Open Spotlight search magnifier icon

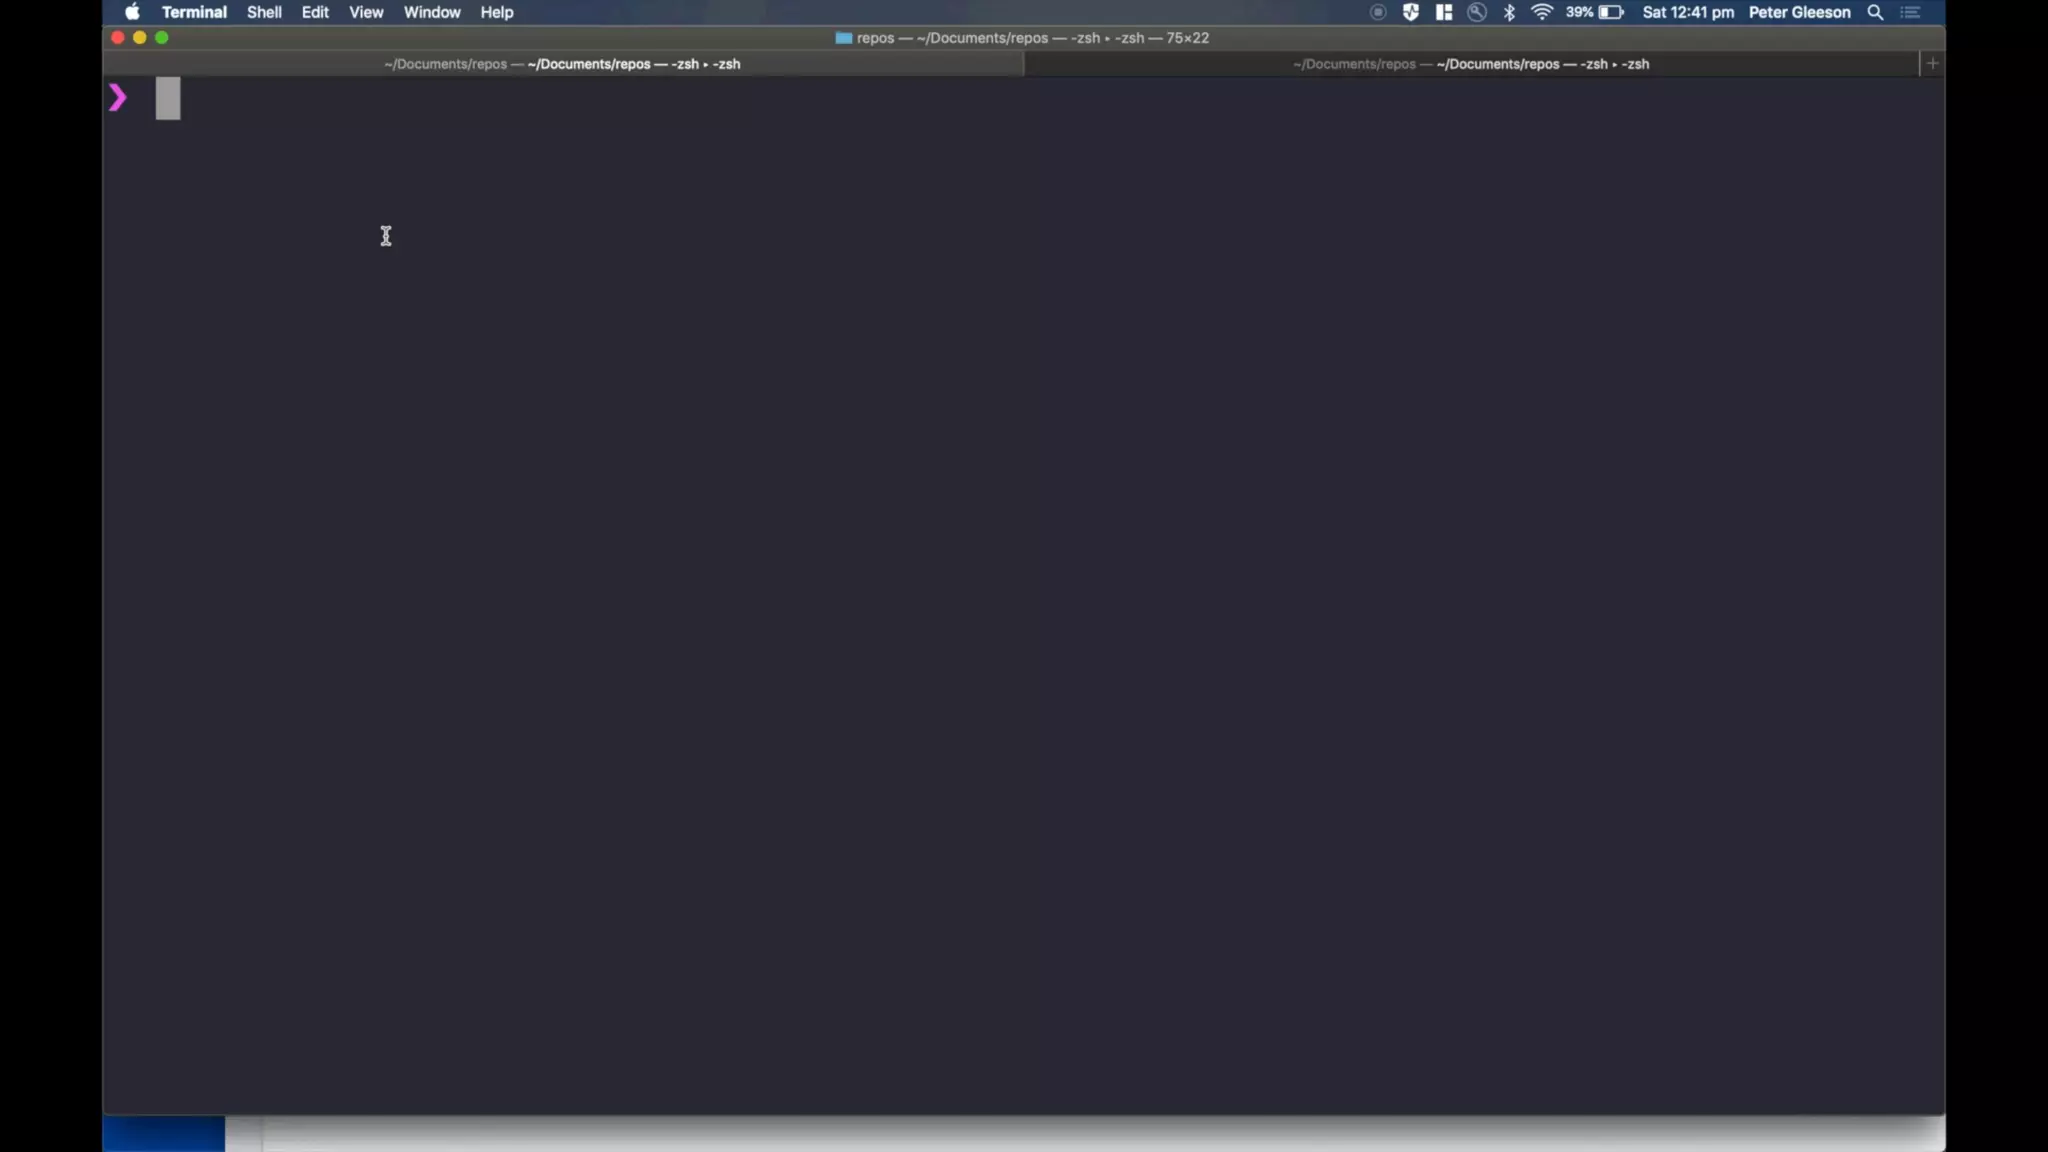[1875, 12]
